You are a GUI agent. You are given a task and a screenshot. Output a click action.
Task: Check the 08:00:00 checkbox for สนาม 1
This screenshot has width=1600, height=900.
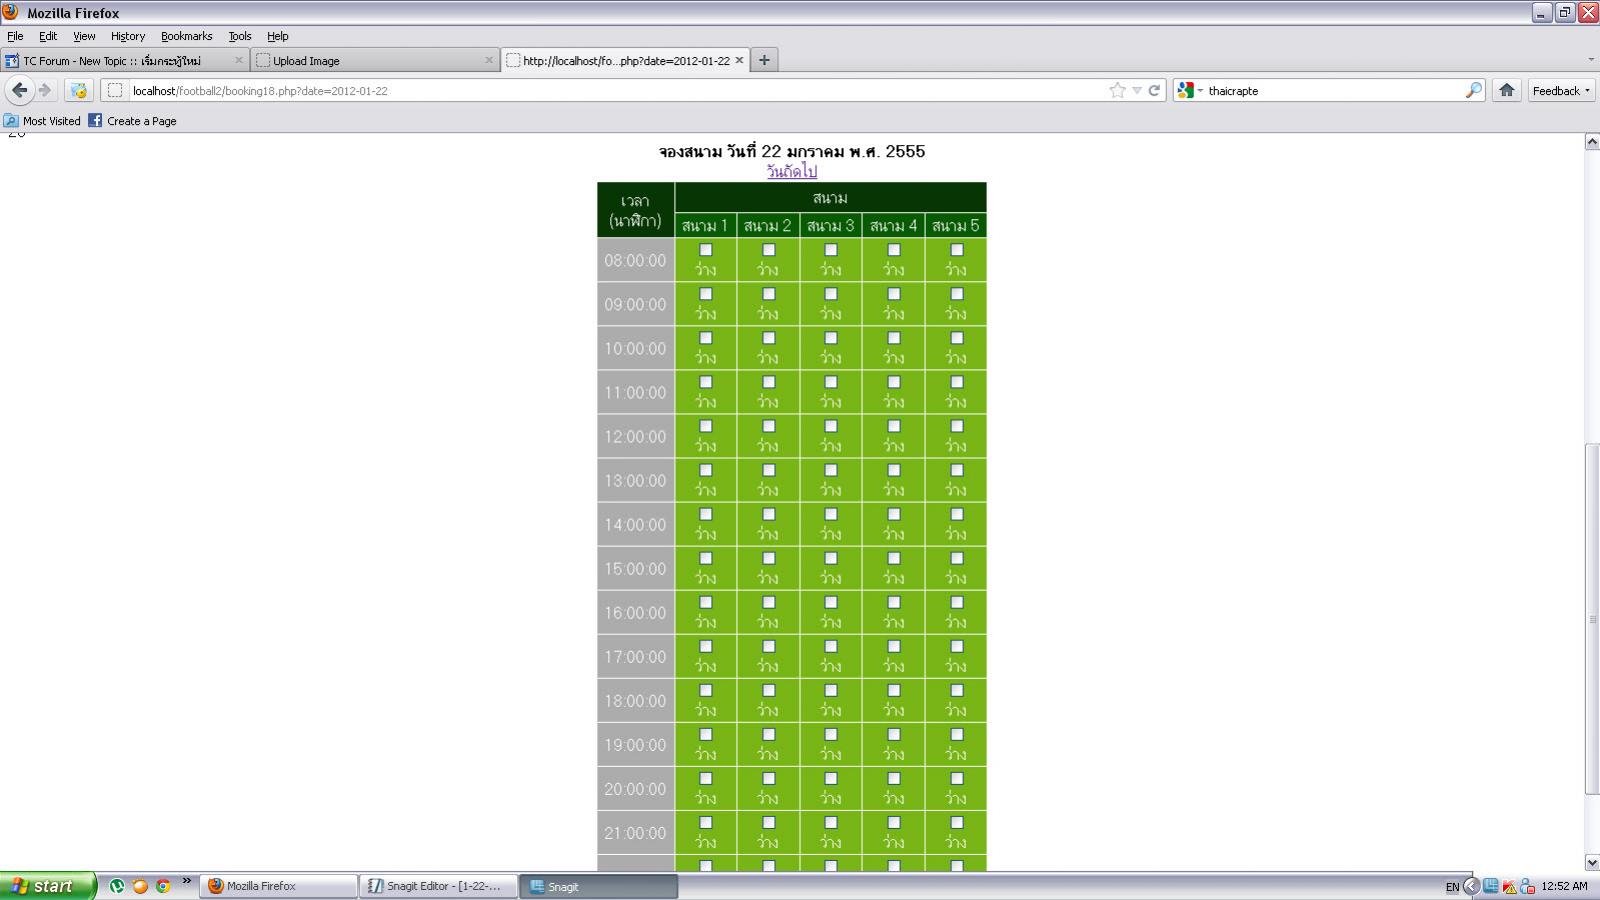tap(706, 250)
